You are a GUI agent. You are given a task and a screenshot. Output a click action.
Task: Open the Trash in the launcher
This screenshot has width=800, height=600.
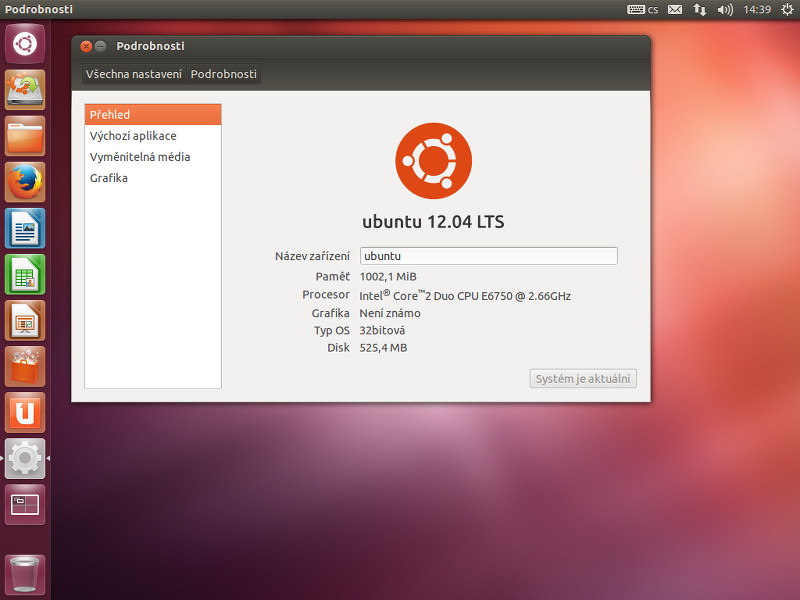[25, 575]
